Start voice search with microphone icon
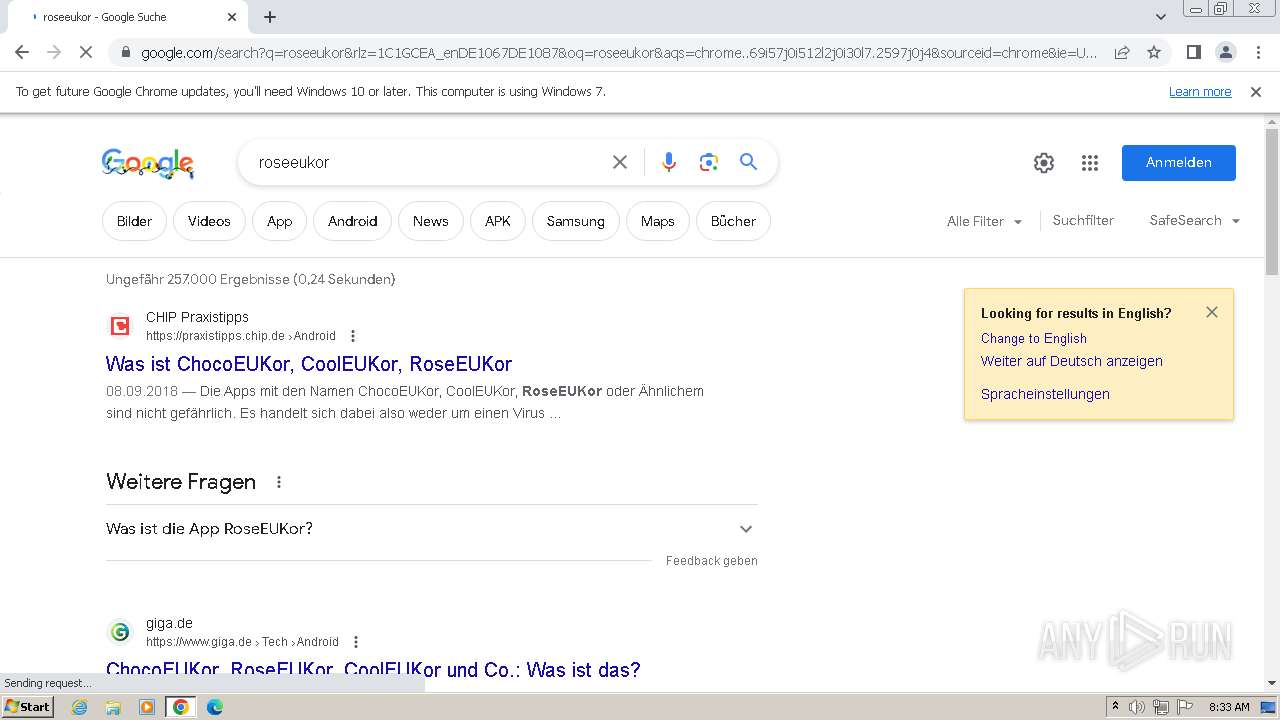Image resolution: width=1280 pixels, height=720 pixels. [669, 162]
